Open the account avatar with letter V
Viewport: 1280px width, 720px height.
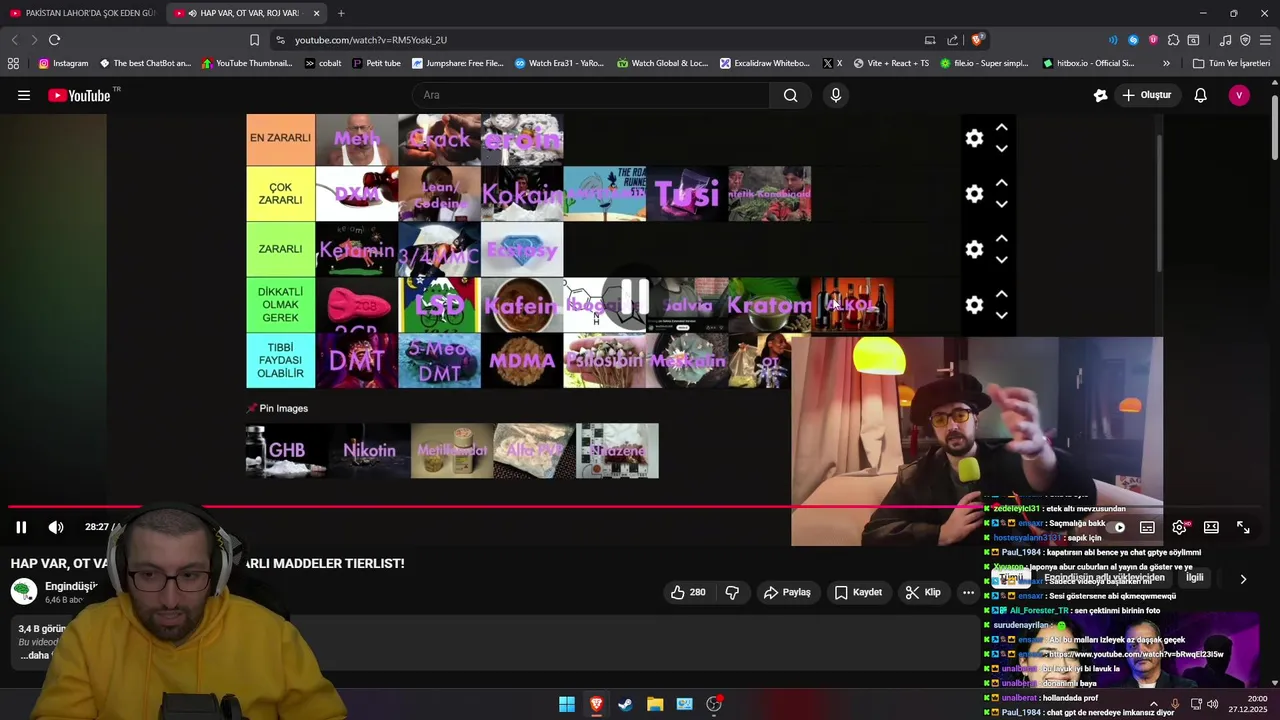coord(1239,95)
